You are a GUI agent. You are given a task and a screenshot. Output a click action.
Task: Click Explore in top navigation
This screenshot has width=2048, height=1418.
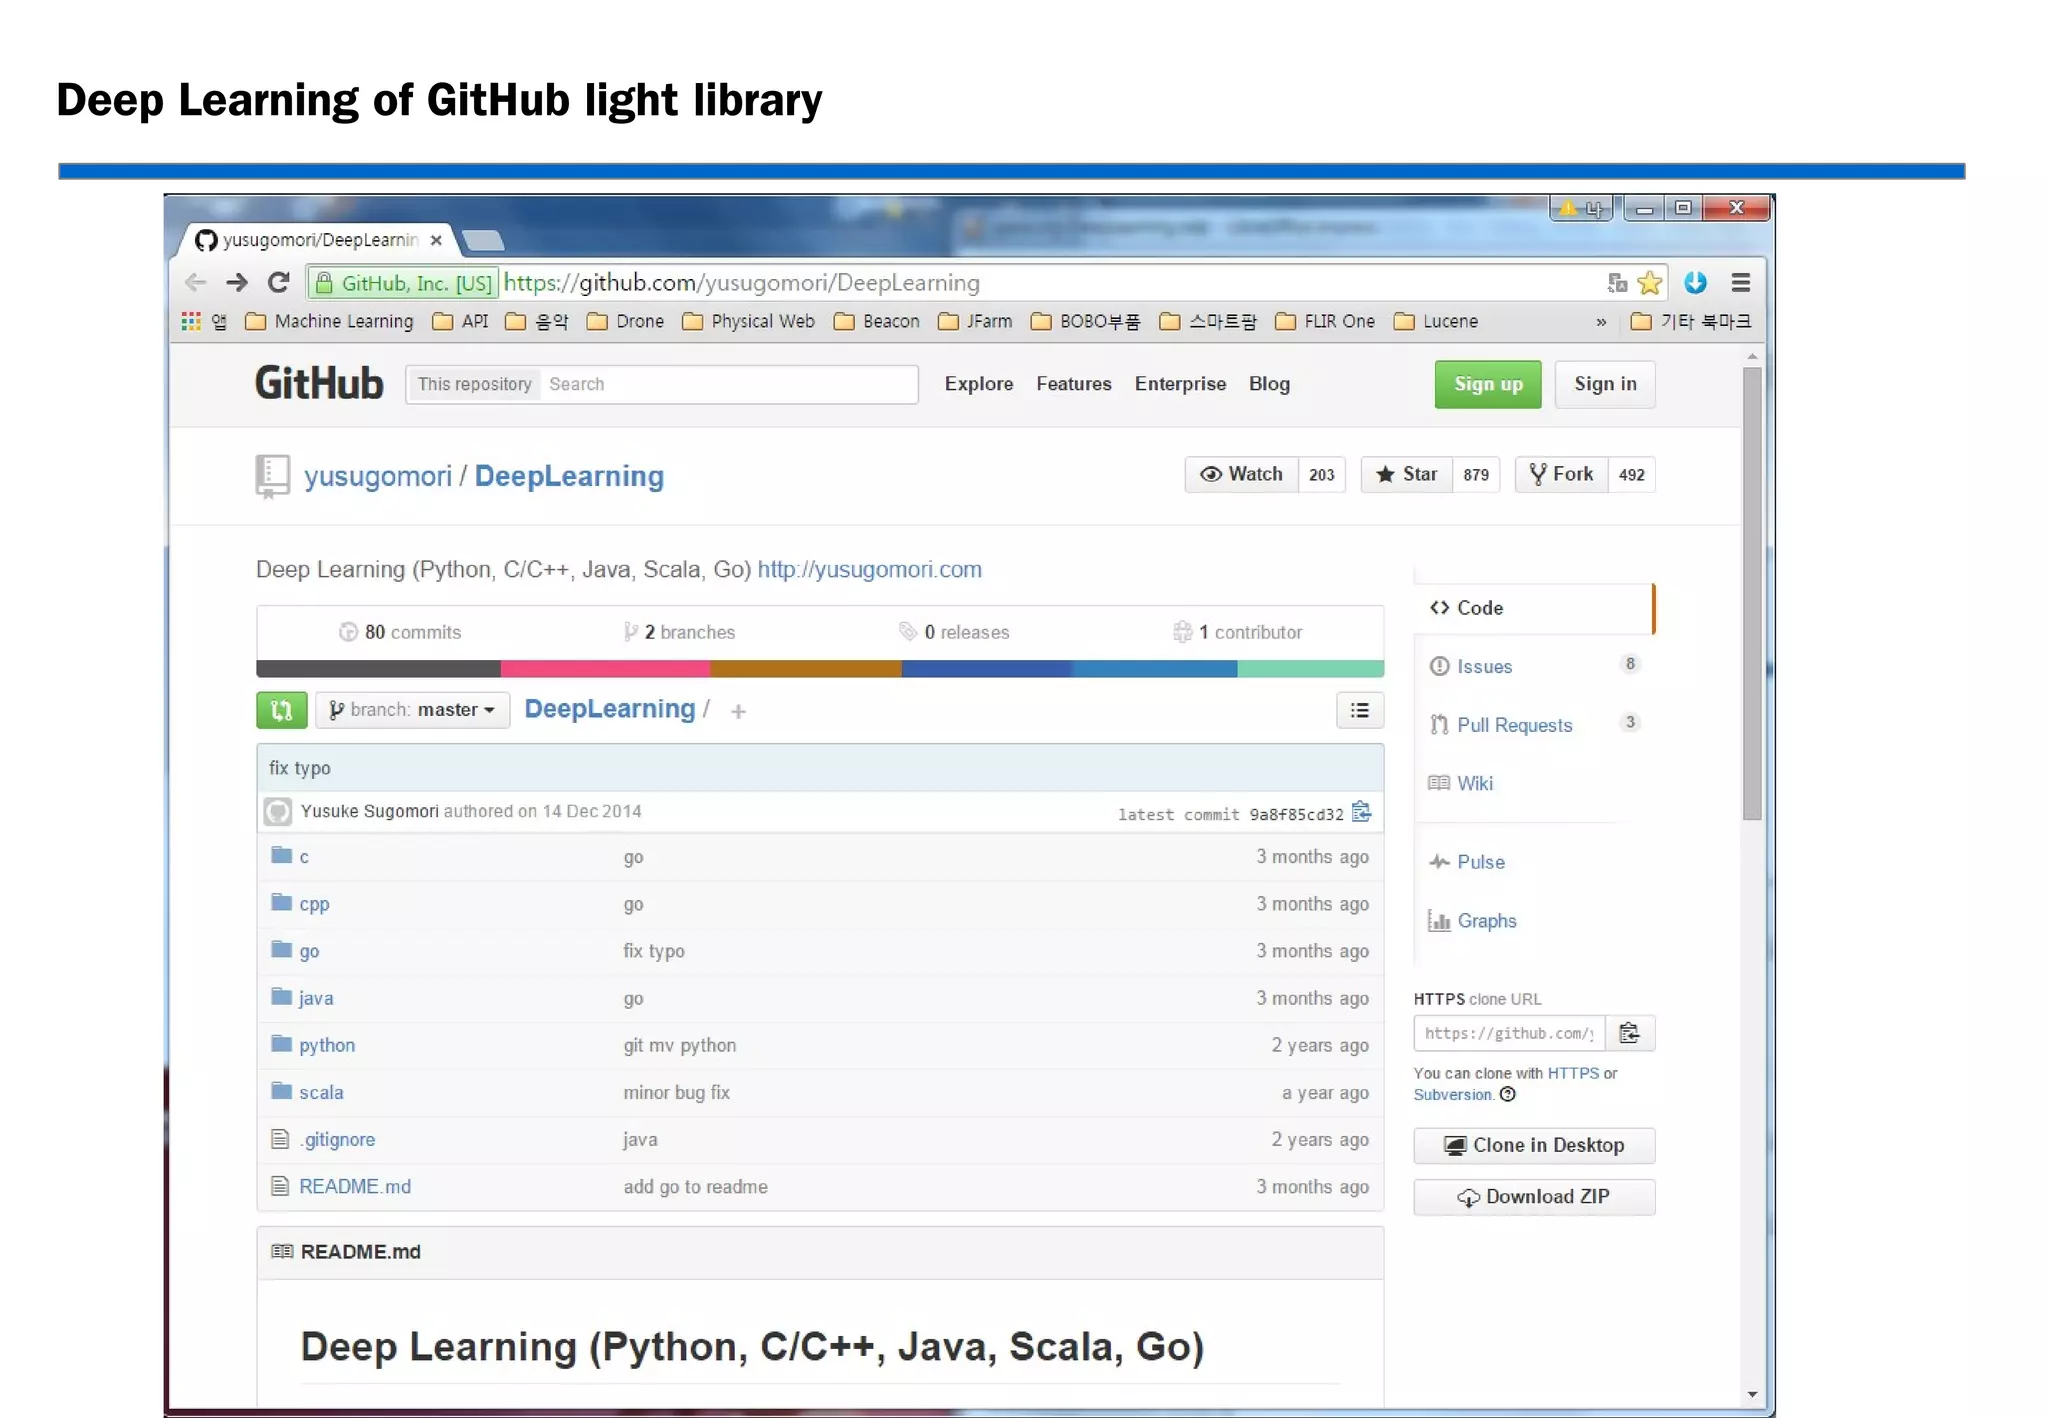click(979, 384)
